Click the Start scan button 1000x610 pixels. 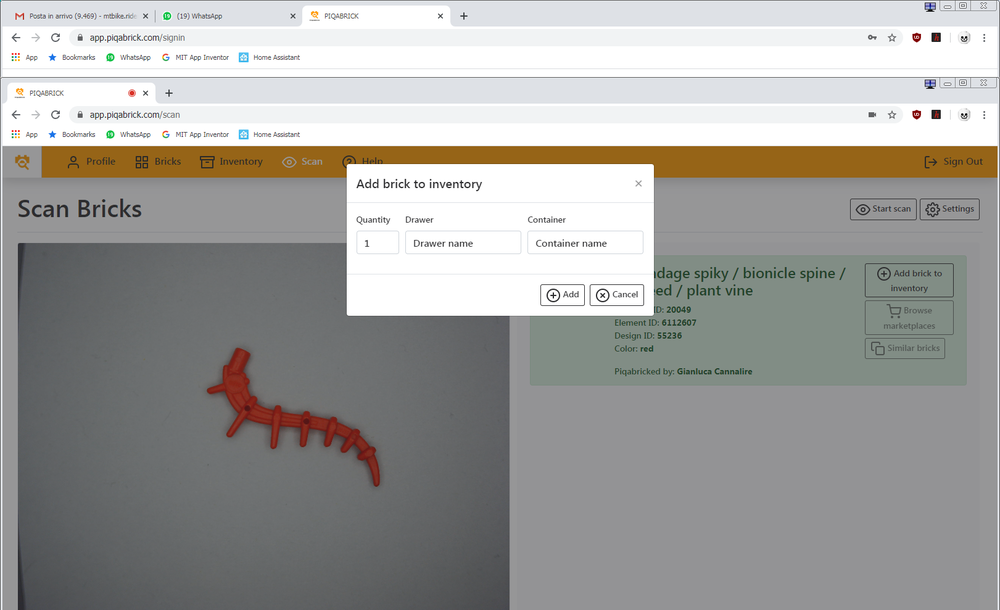tap(883, 209)
